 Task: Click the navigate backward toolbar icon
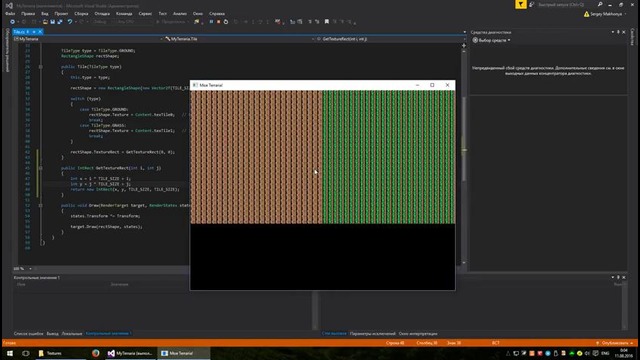12,22
